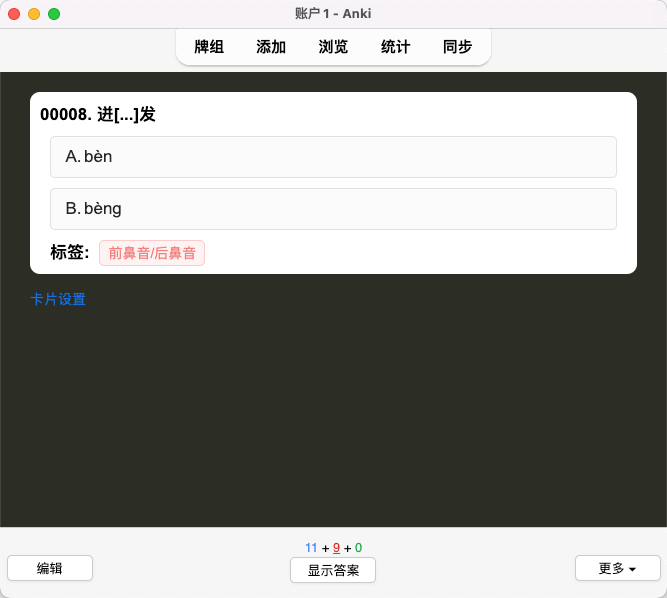Expand the 更多 dropdown menu
The image size is (667, 598).
617,568
